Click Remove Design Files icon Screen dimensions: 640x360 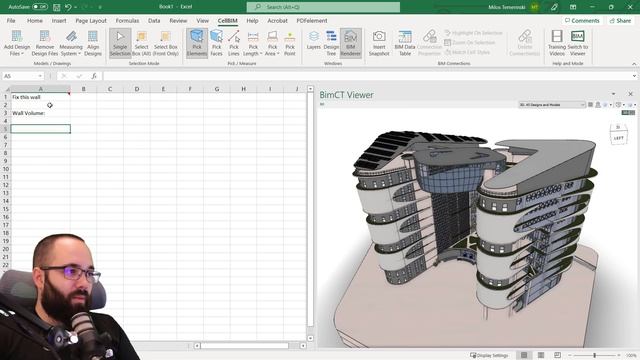click(x=44, y=36)
